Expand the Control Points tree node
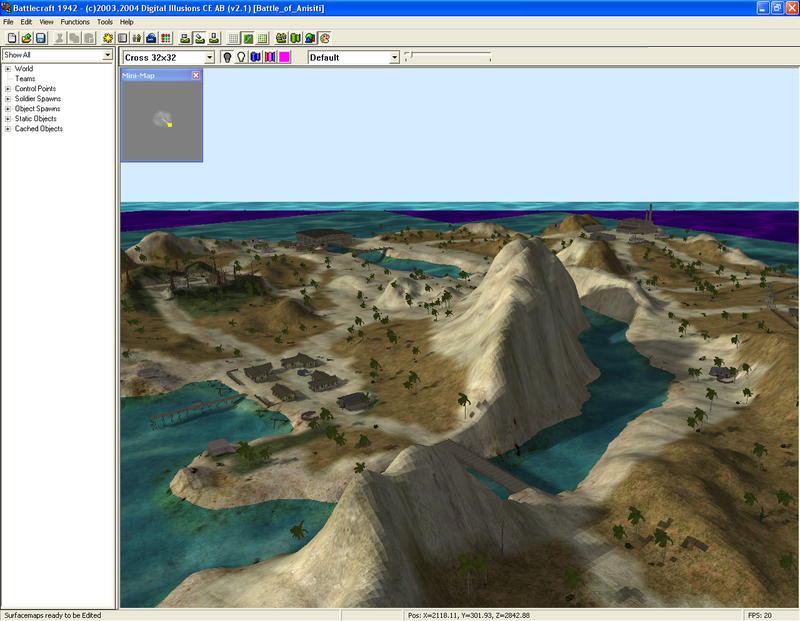Screen dimensions: 800x621 (8, 89)
